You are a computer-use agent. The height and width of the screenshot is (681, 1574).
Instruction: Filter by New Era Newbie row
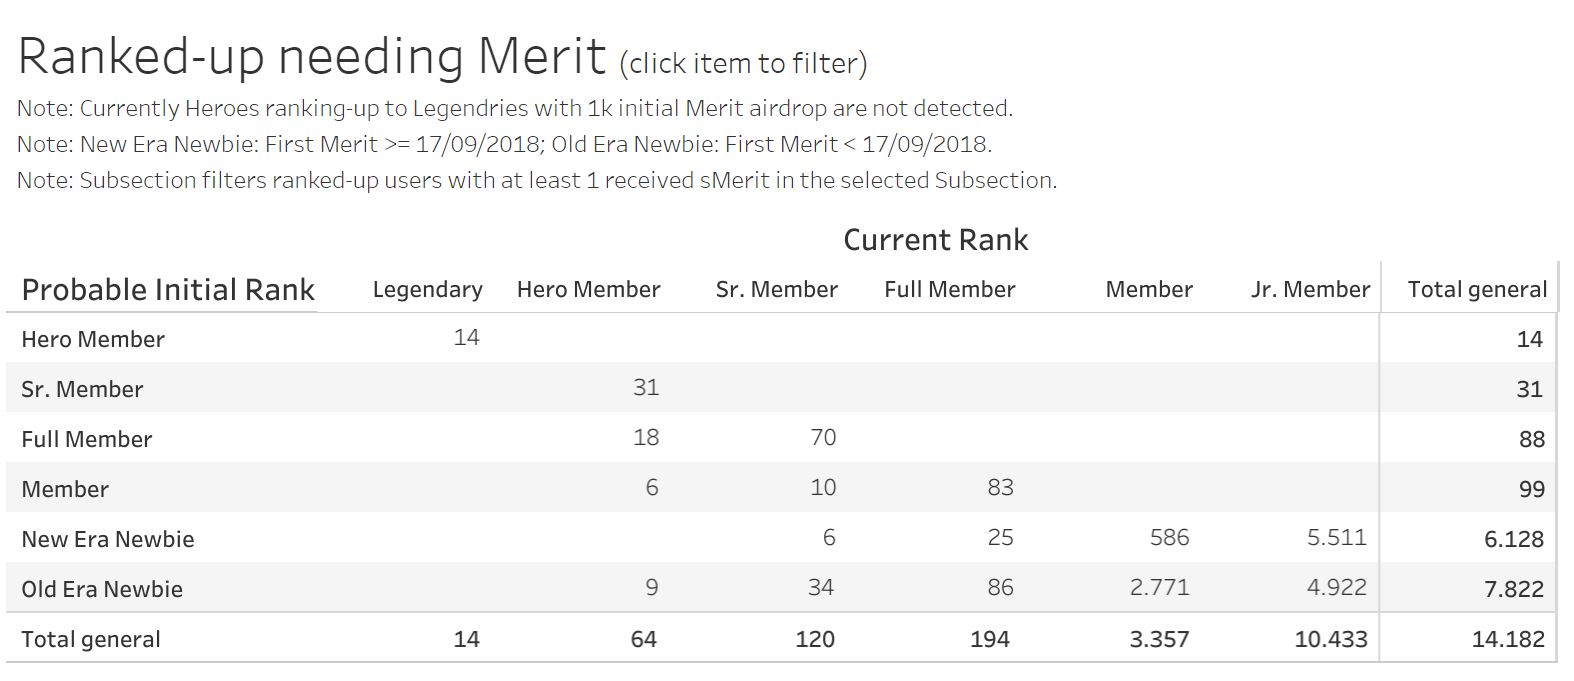(x=108, y=539)
